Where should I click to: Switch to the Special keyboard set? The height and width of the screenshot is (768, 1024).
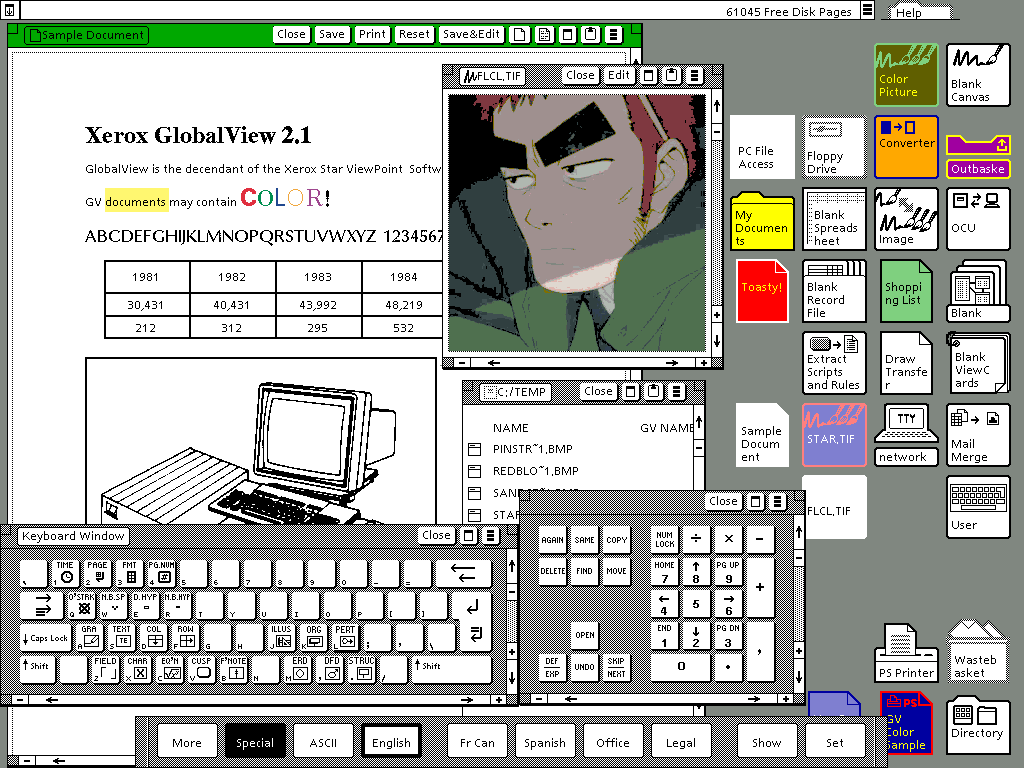[x=255, y=742]
